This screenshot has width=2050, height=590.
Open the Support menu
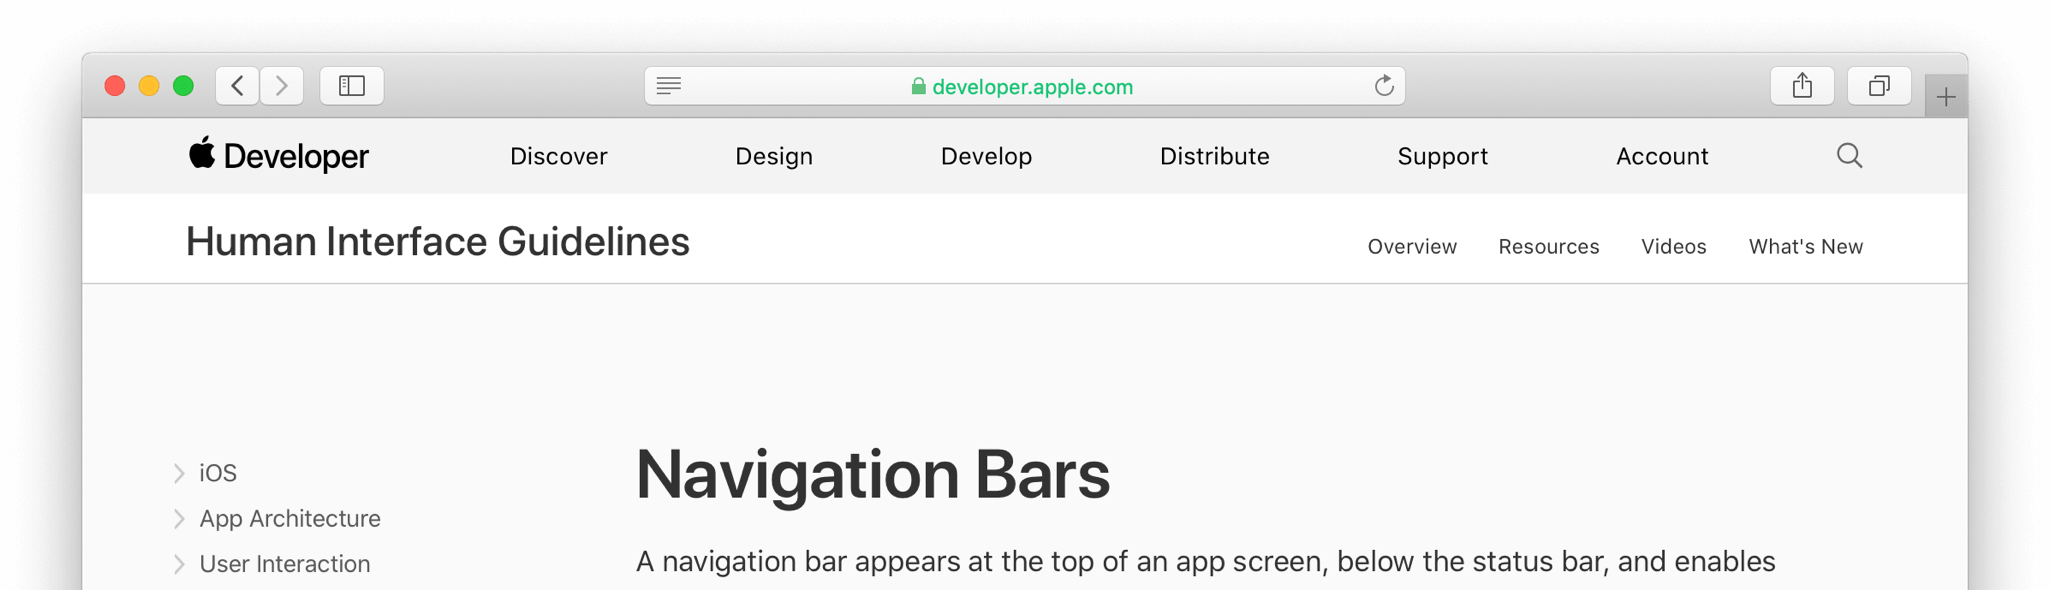coord(1443,156)
